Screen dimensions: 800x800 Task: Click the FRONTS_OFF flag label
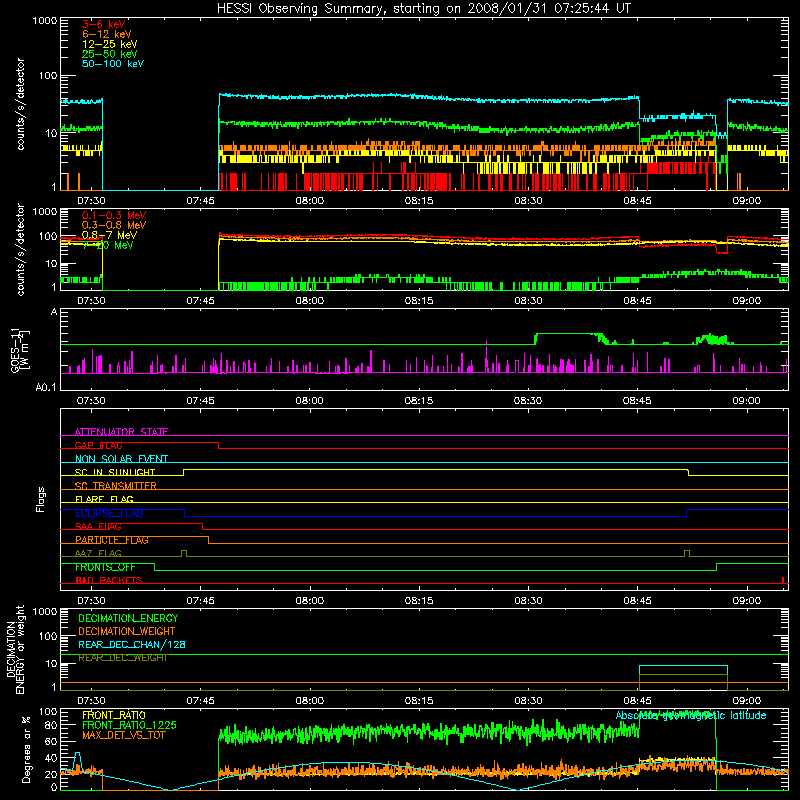click(105, 567)
